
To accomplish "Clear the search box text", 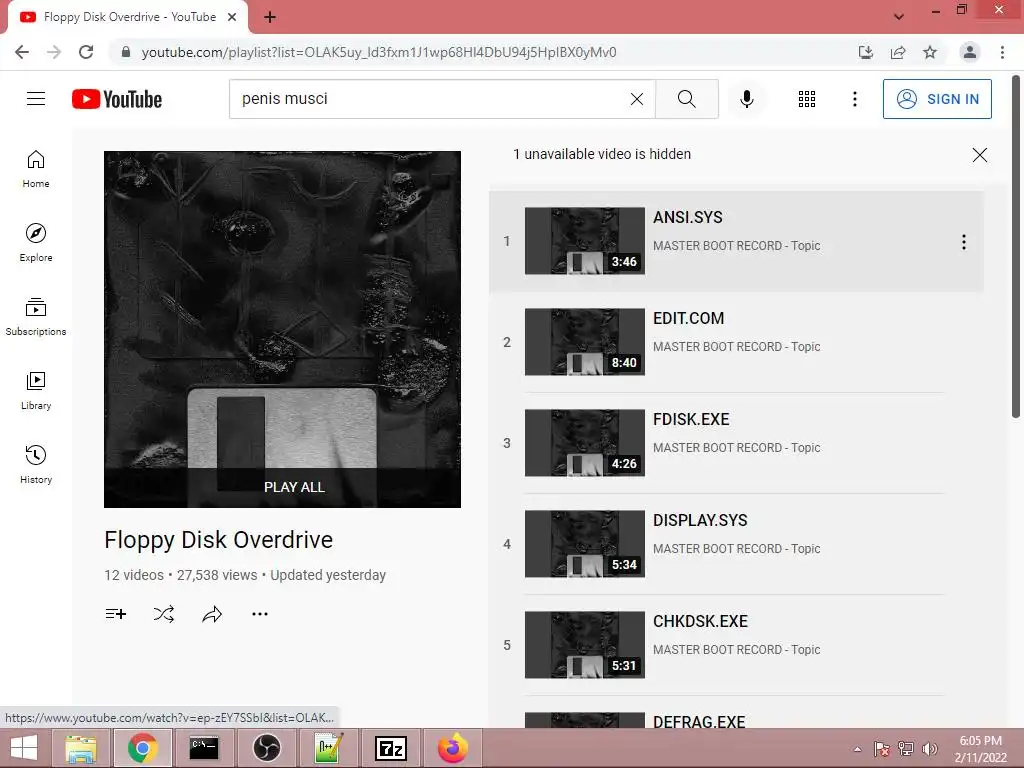I will 637,99.
